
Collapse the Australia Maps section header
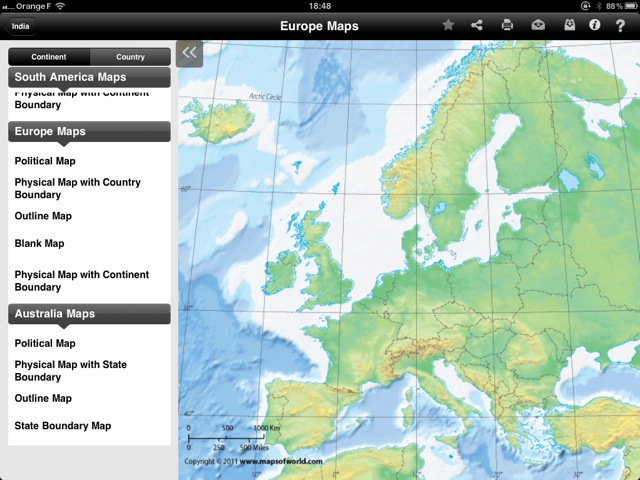pyautogui.click(x=90, y=314)
